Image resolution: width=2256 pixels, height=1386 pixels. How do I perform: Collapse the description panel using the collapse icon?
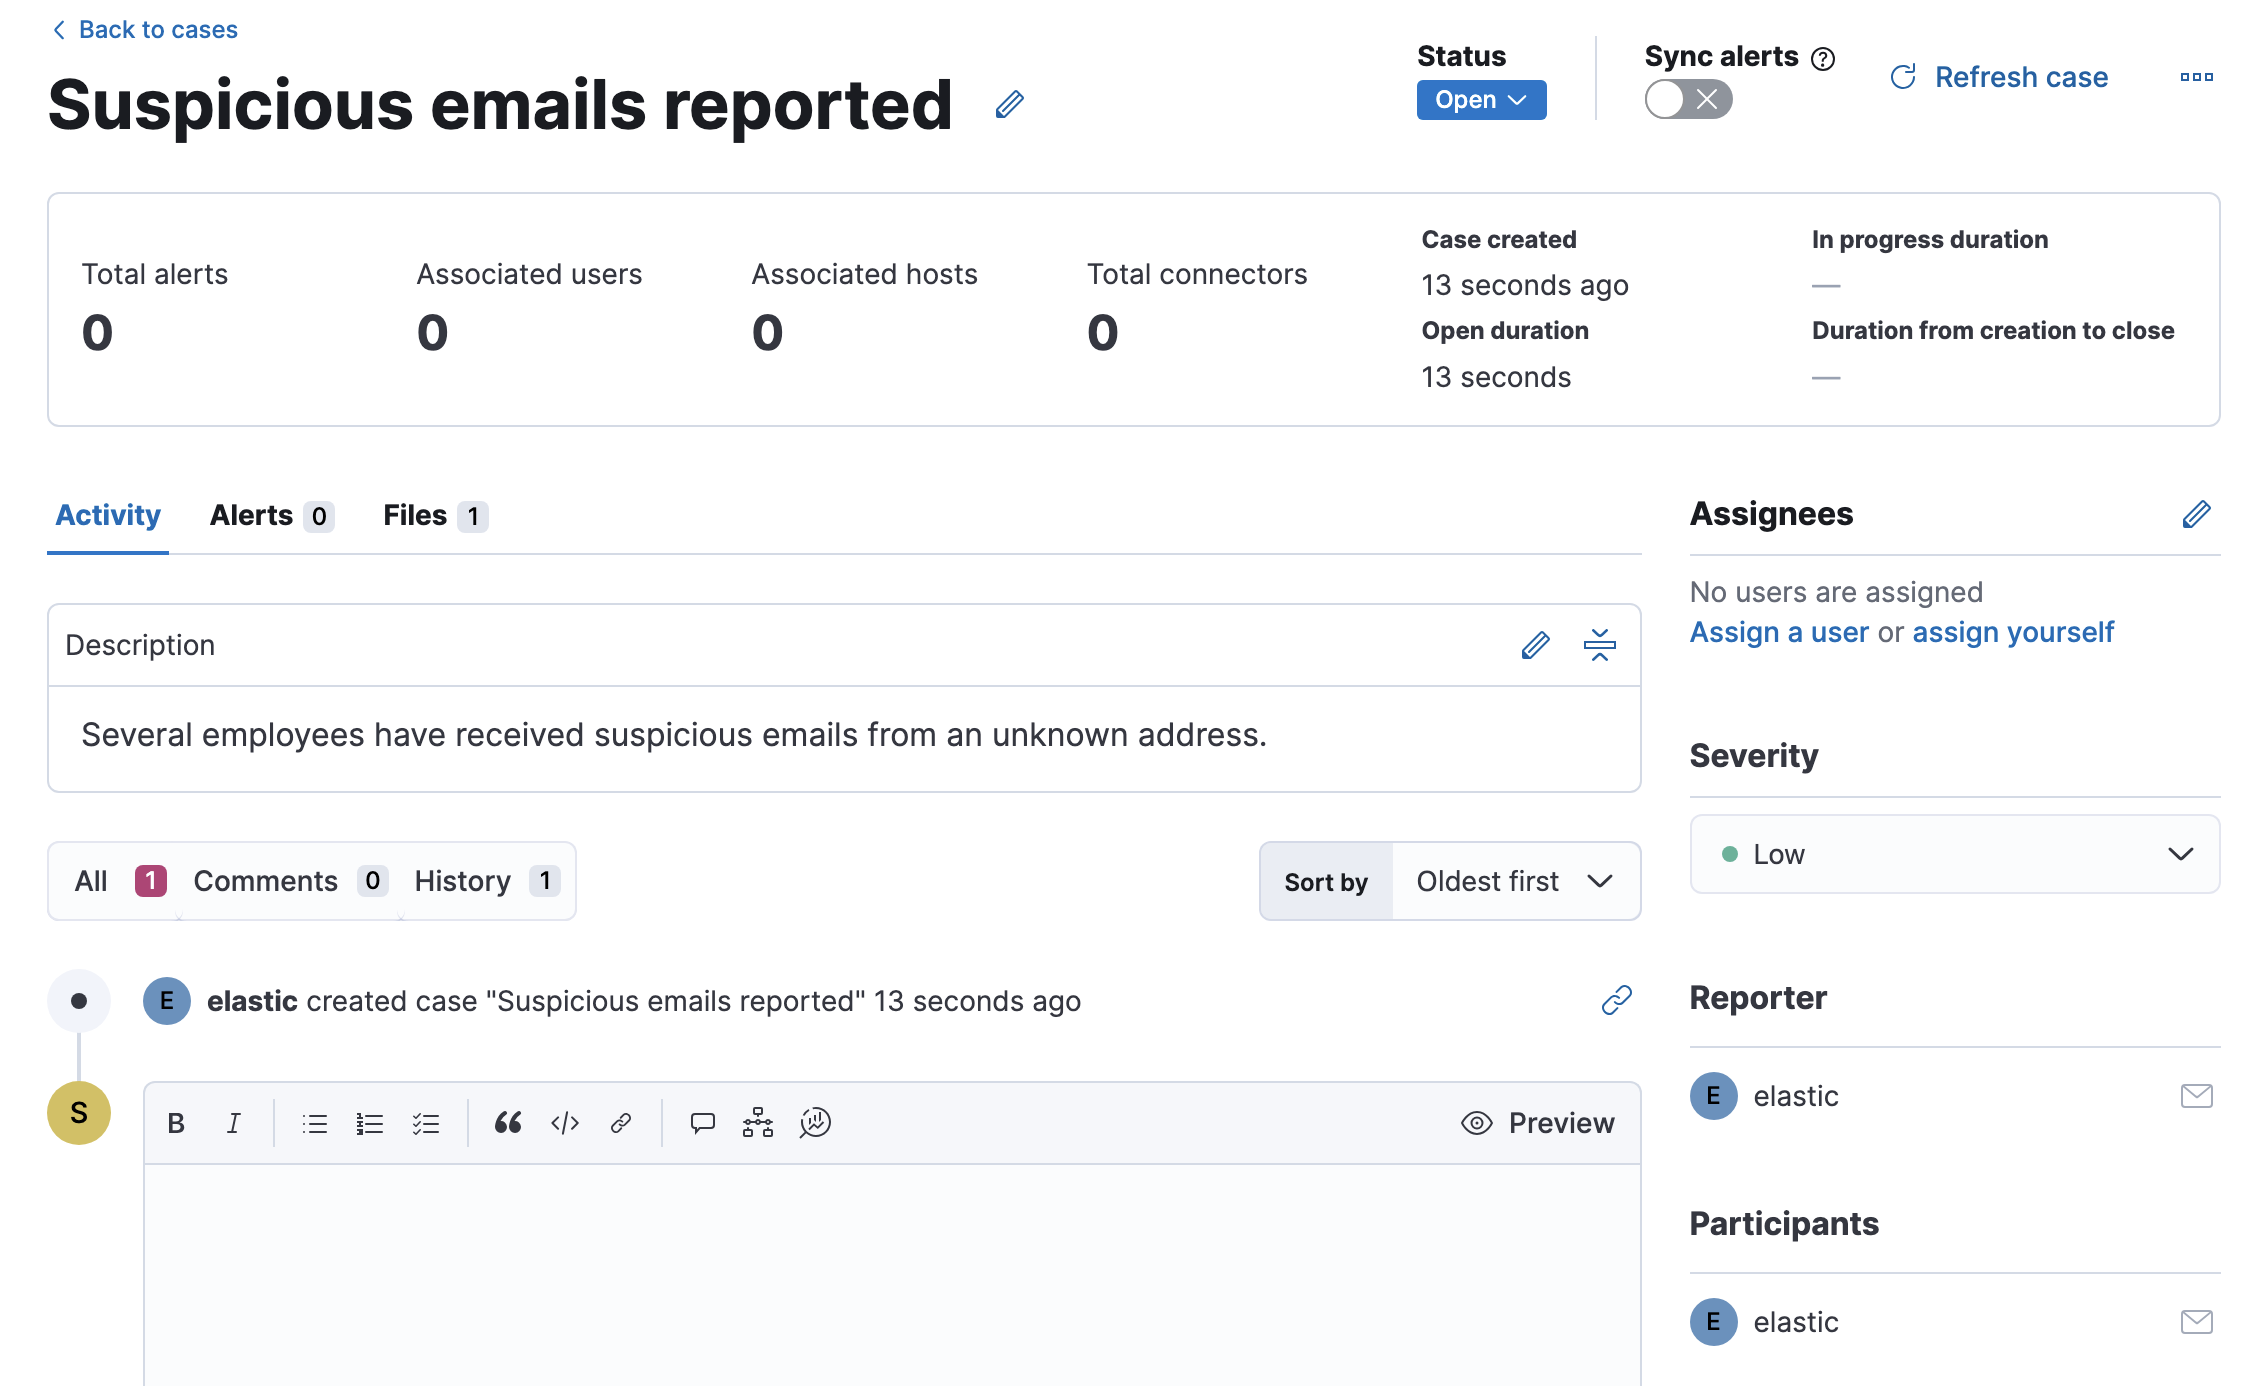pyautogui.click(x=1599, y=645)
